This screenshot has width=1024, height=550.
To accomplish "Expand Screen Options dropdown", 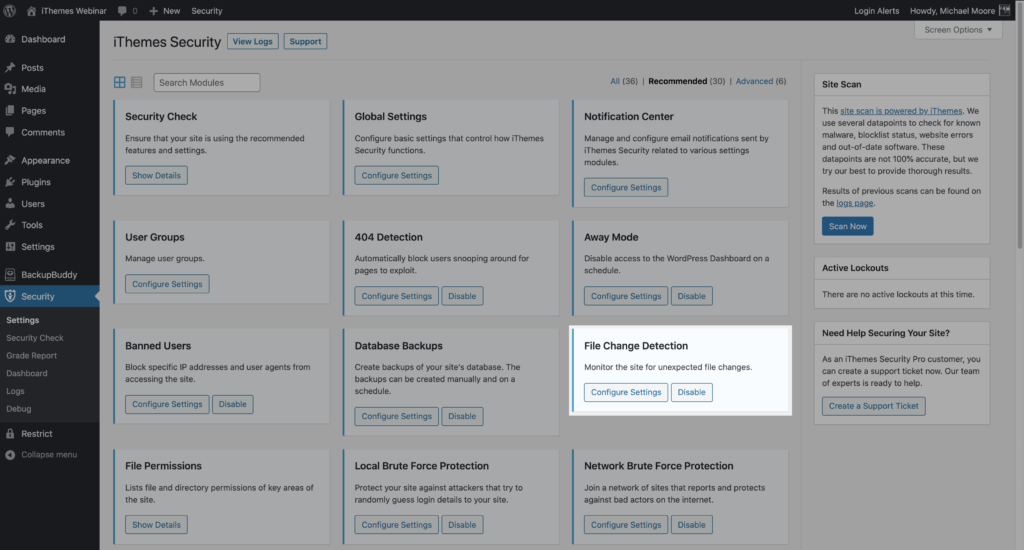I will [x=958, y=30].
